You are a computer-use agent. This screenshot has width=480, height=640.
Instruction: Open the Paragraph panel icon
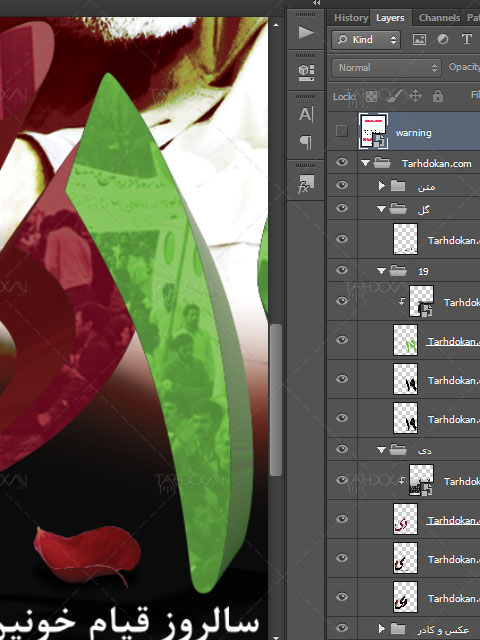tap(306, 143)
